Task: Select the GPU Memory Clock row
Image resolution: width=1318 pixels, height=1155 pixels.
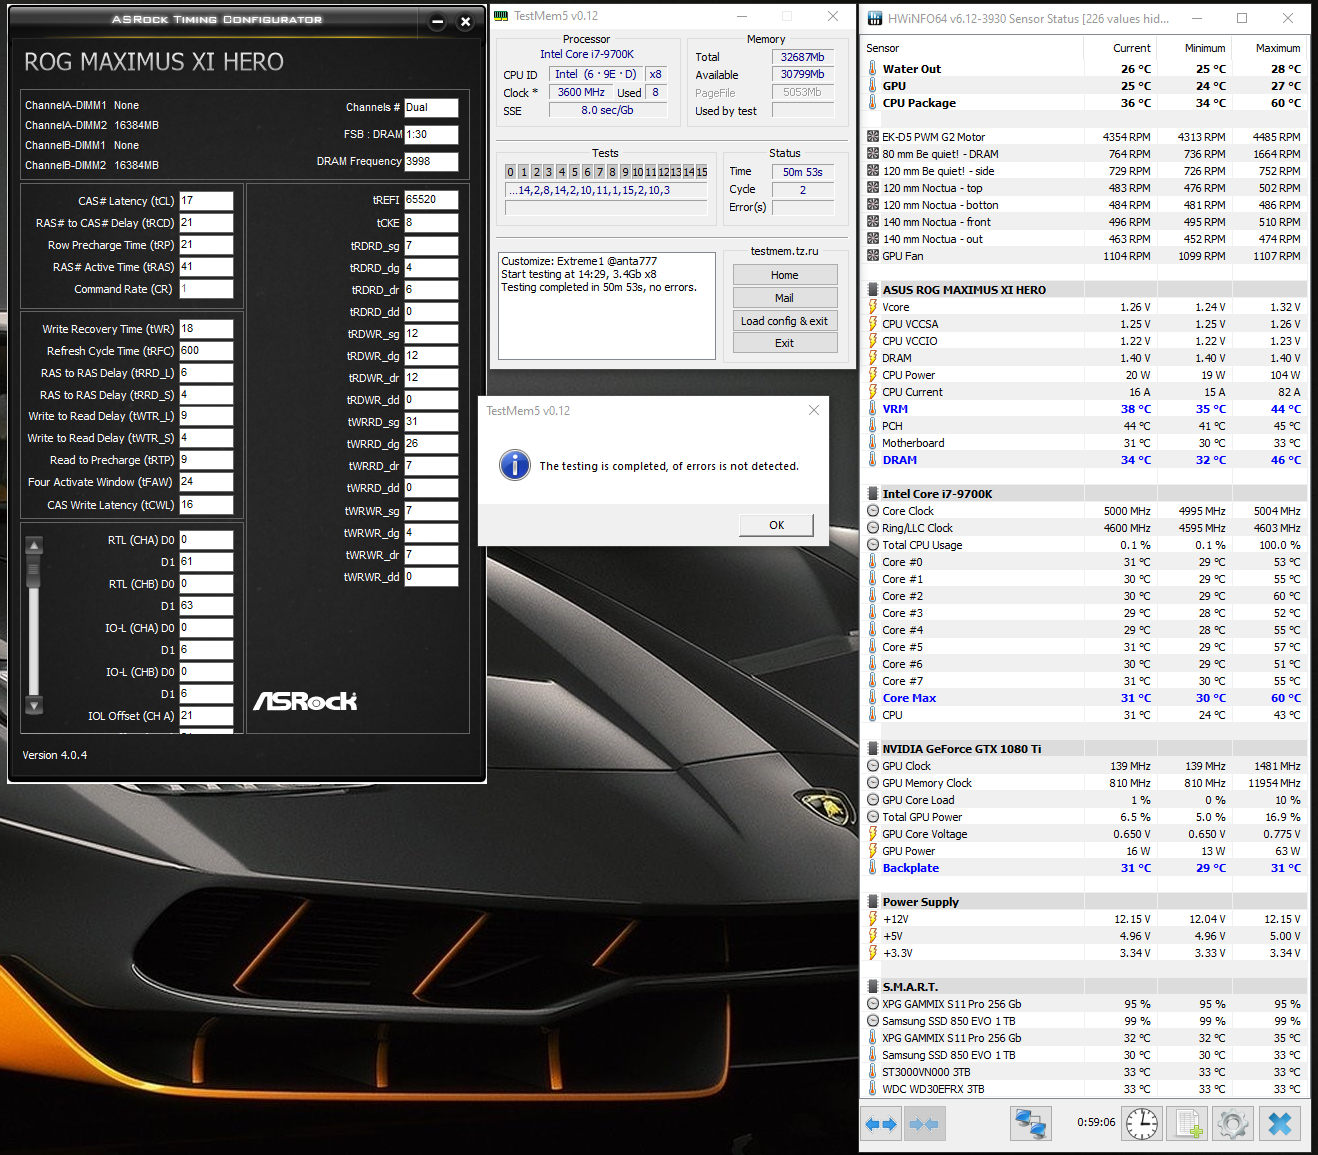Action: [1085, 783]
